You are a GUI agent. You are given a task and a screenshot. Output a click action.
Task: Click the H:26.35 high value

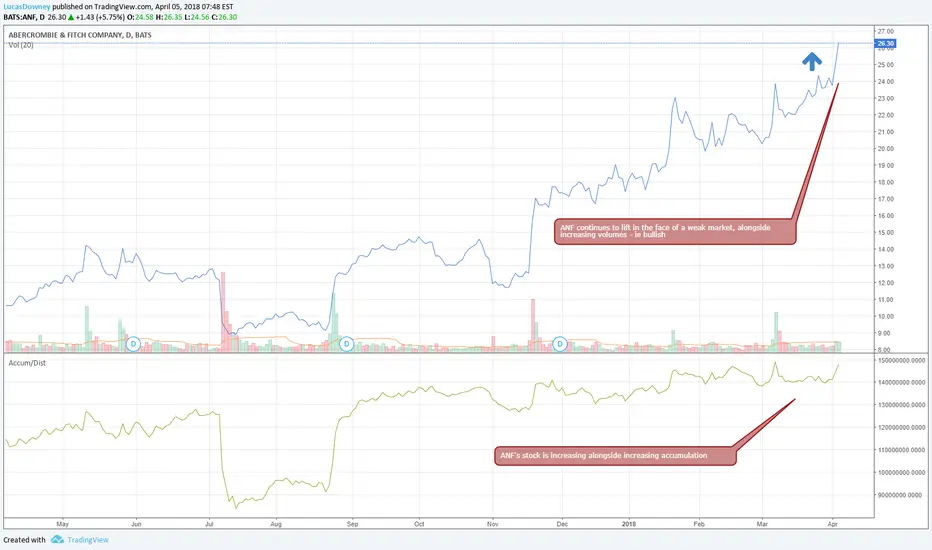click(169, 17)
